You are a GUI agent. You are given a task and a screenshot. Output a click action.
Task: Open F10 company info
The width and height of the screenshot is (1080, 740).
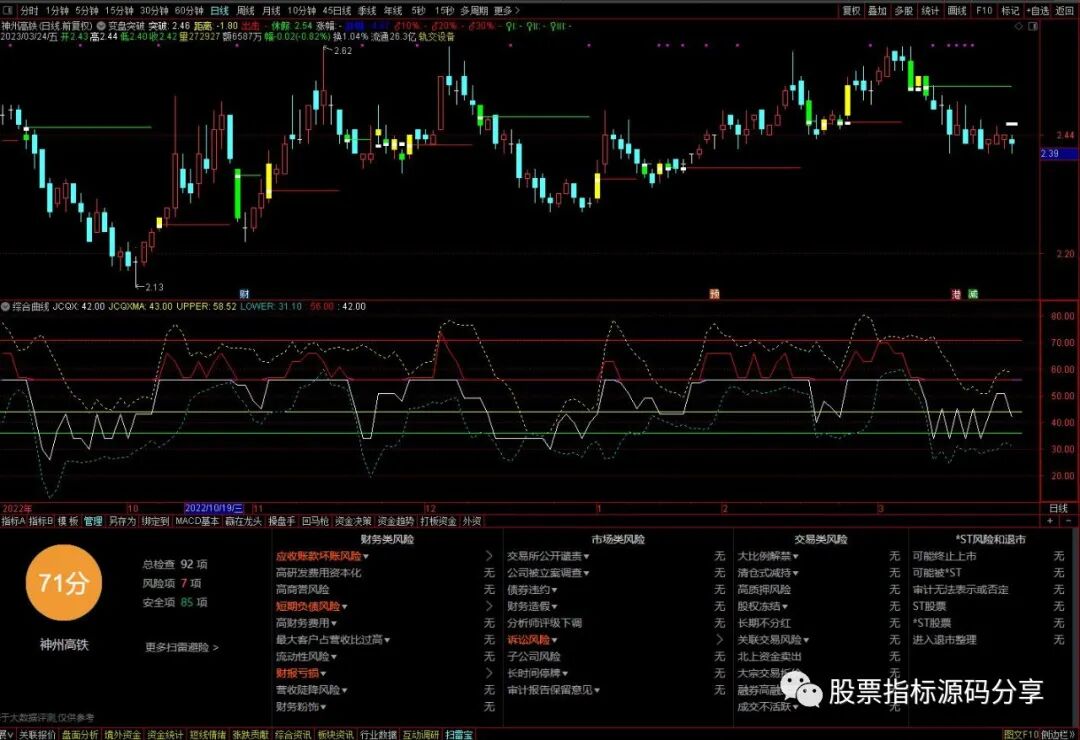tap(984, 10)
